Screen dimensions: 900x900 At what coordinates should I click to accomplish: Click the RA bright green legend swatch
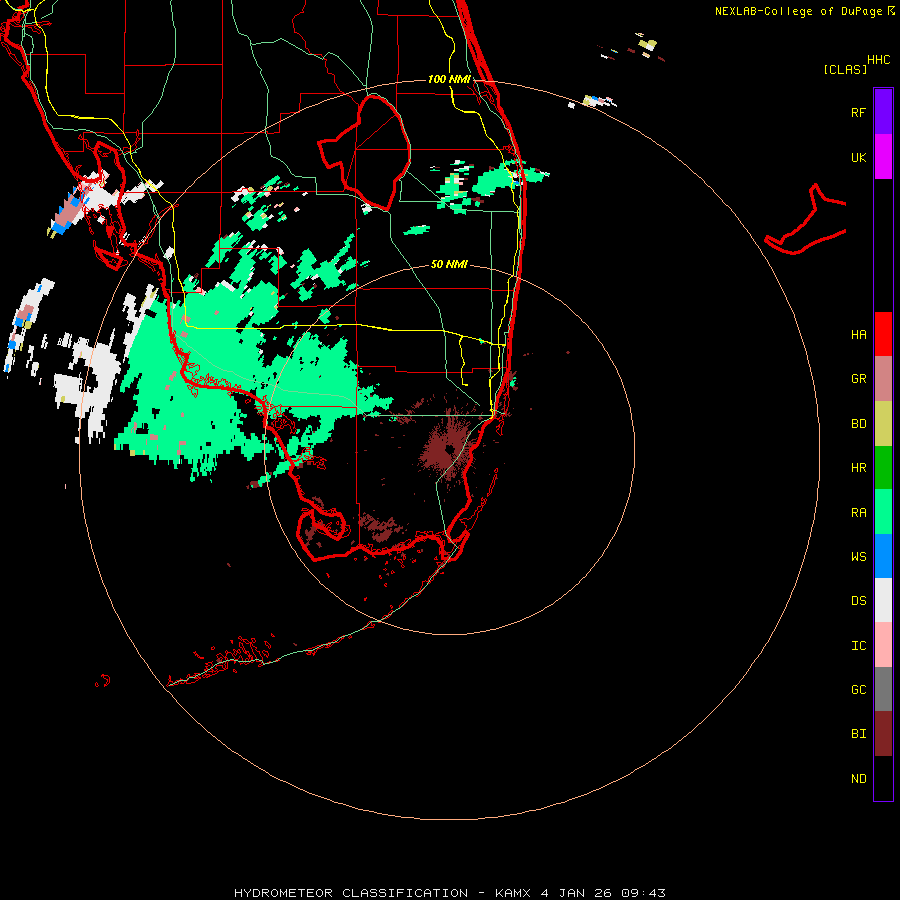883,512
